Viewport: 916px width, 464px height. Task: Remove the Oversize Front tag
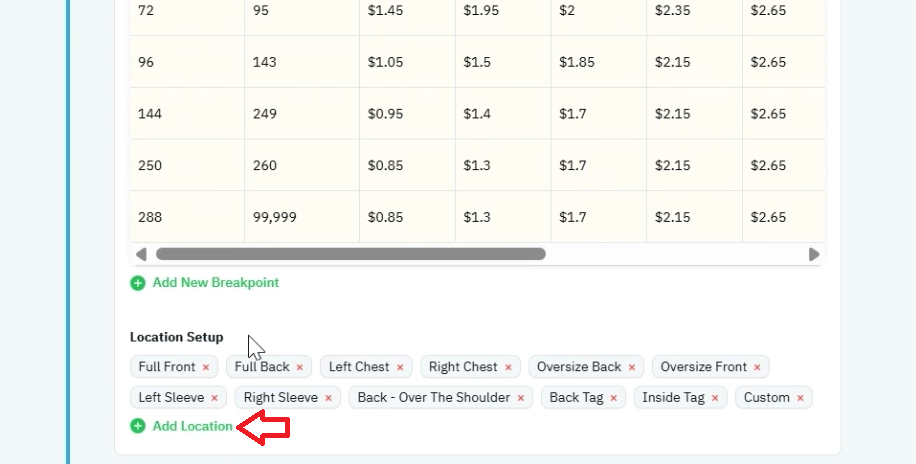757,367
